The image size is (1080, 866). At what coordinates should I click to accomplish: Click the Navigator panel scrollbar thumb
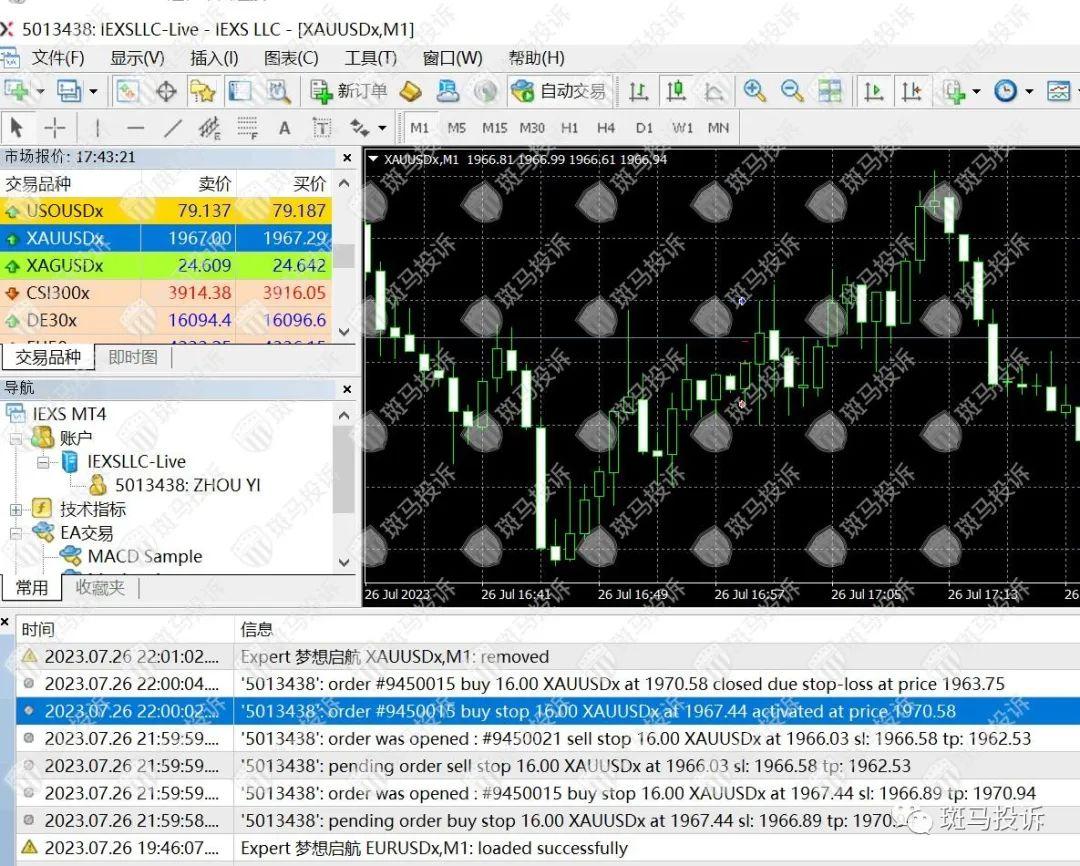pyautogui.click(x=343, y=469)
